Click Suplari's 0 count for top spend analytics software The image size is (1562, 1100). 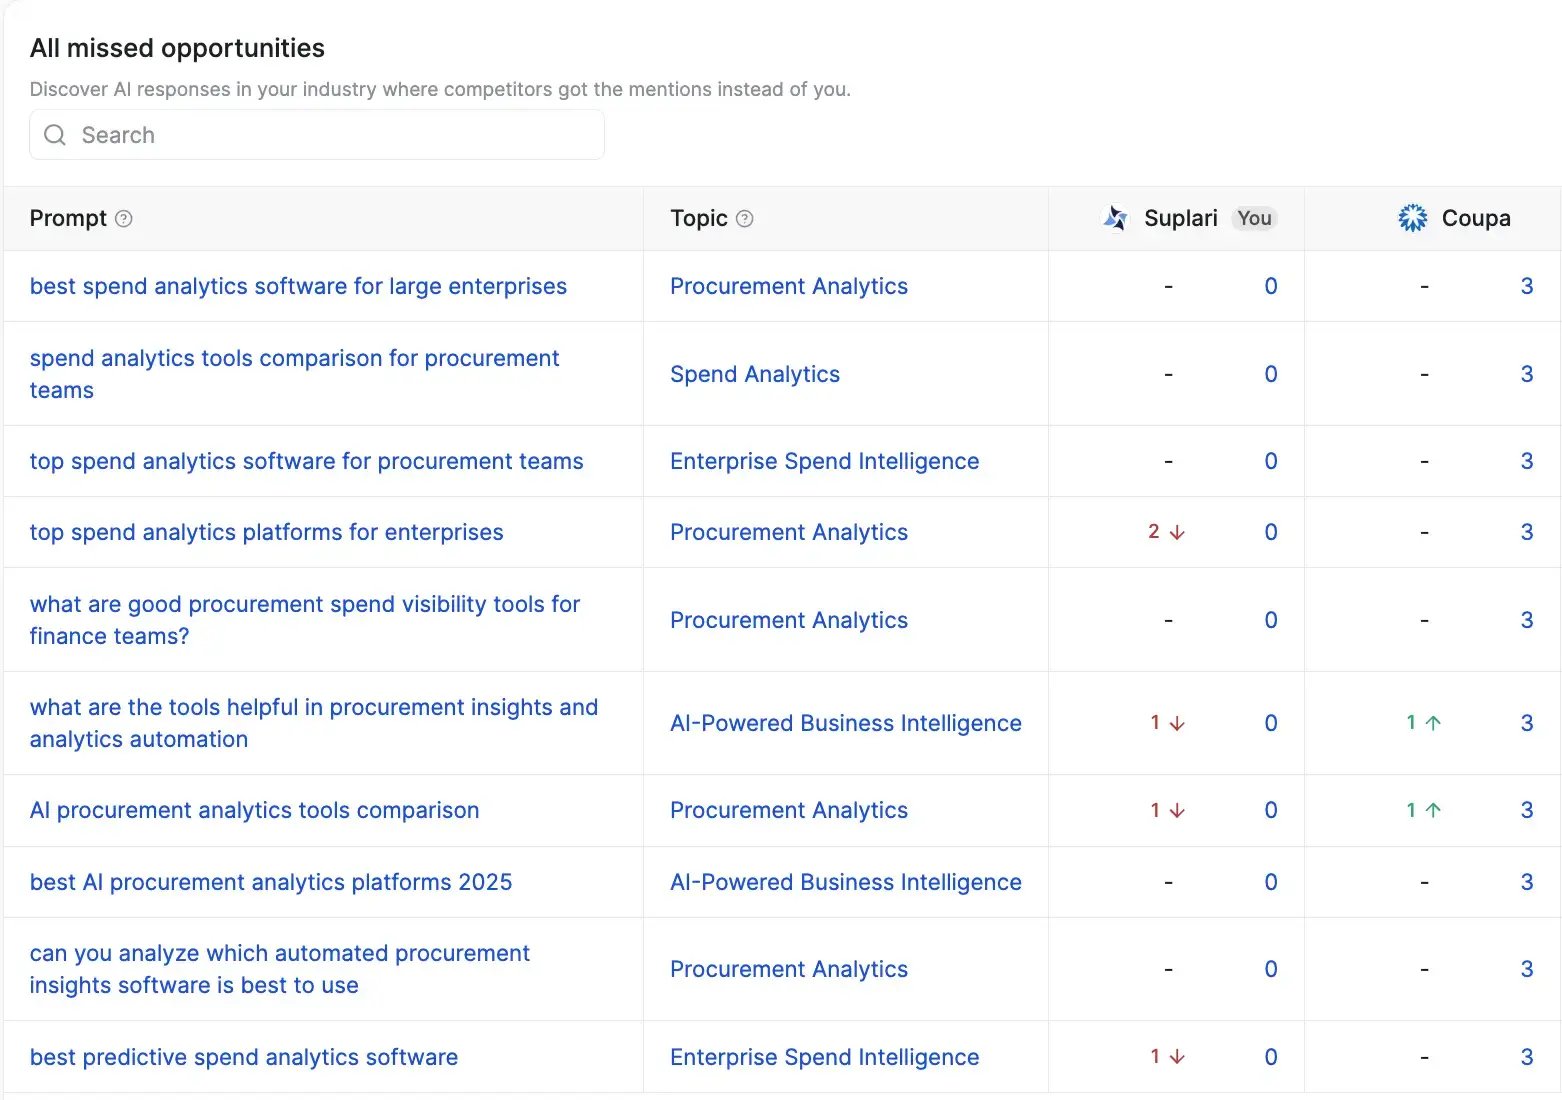(1271, 461)
